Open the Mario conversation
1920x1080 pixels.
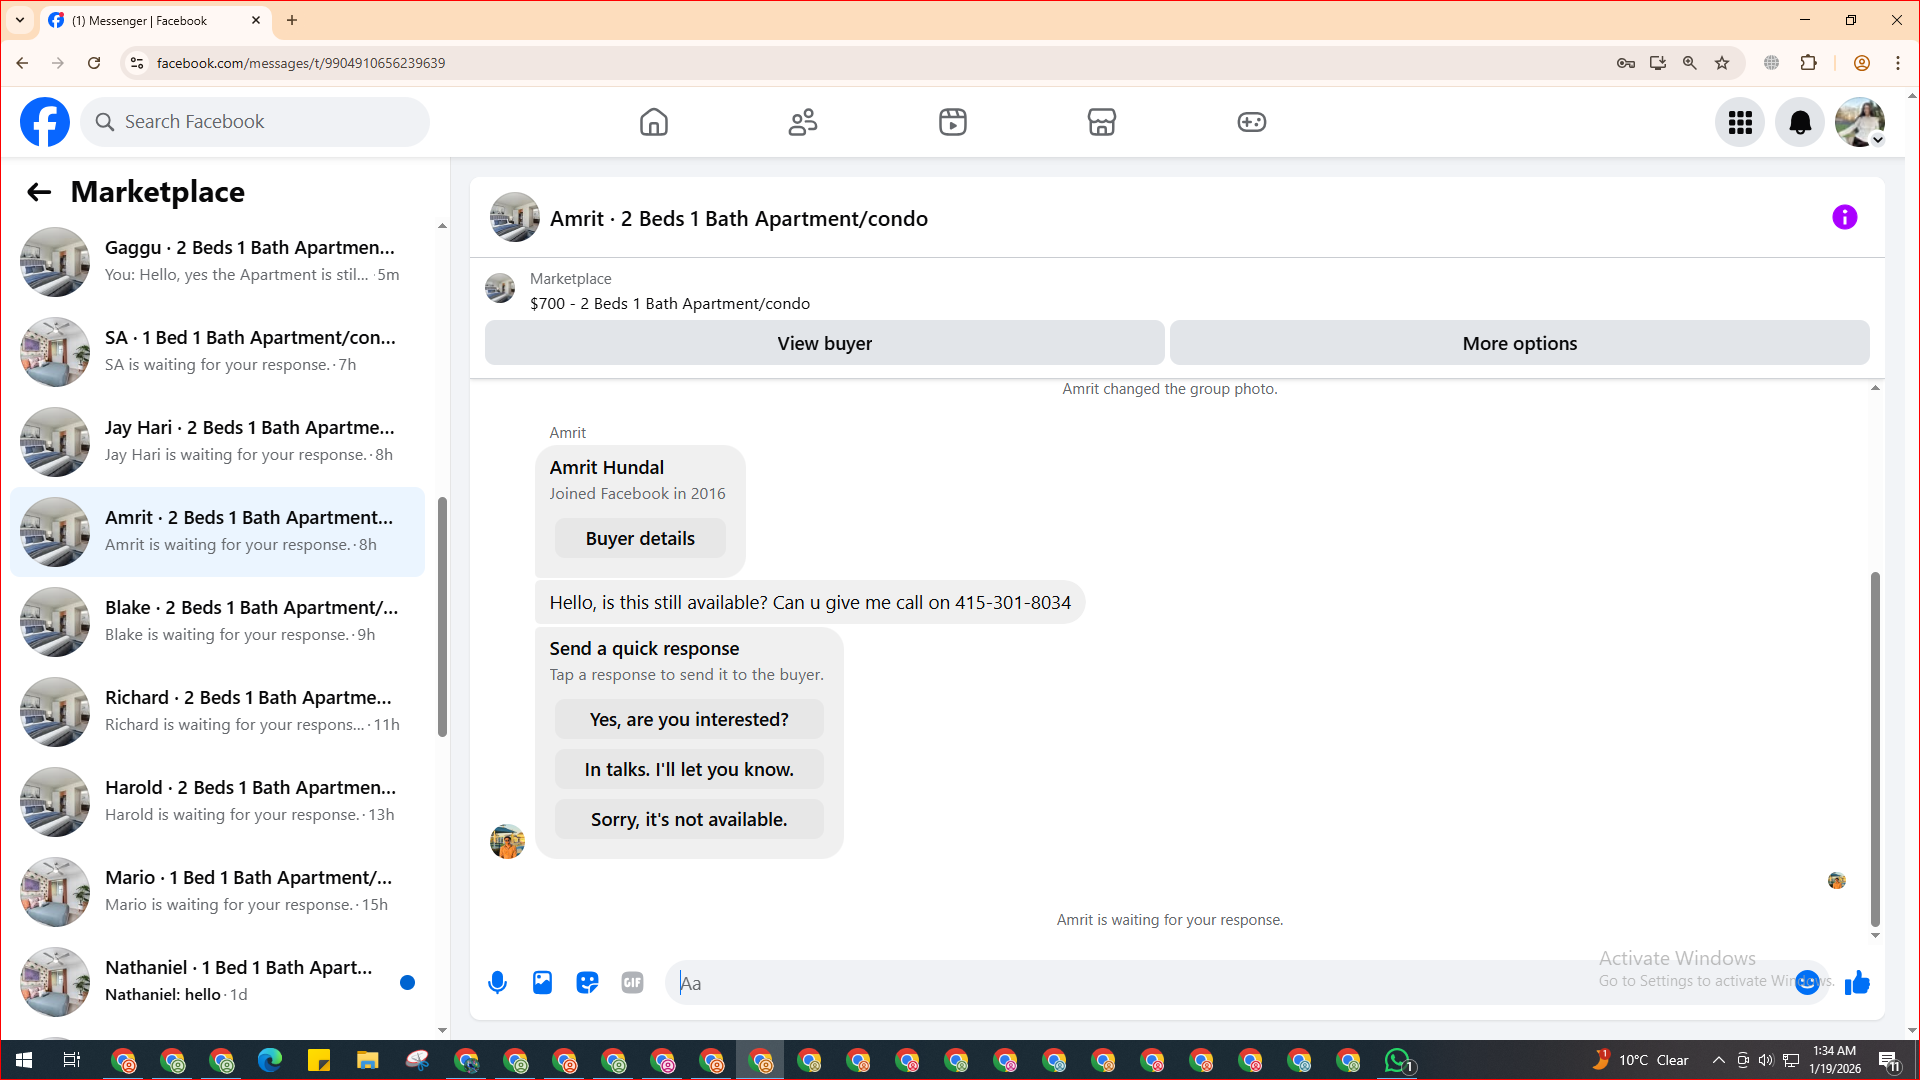[218, 892]
